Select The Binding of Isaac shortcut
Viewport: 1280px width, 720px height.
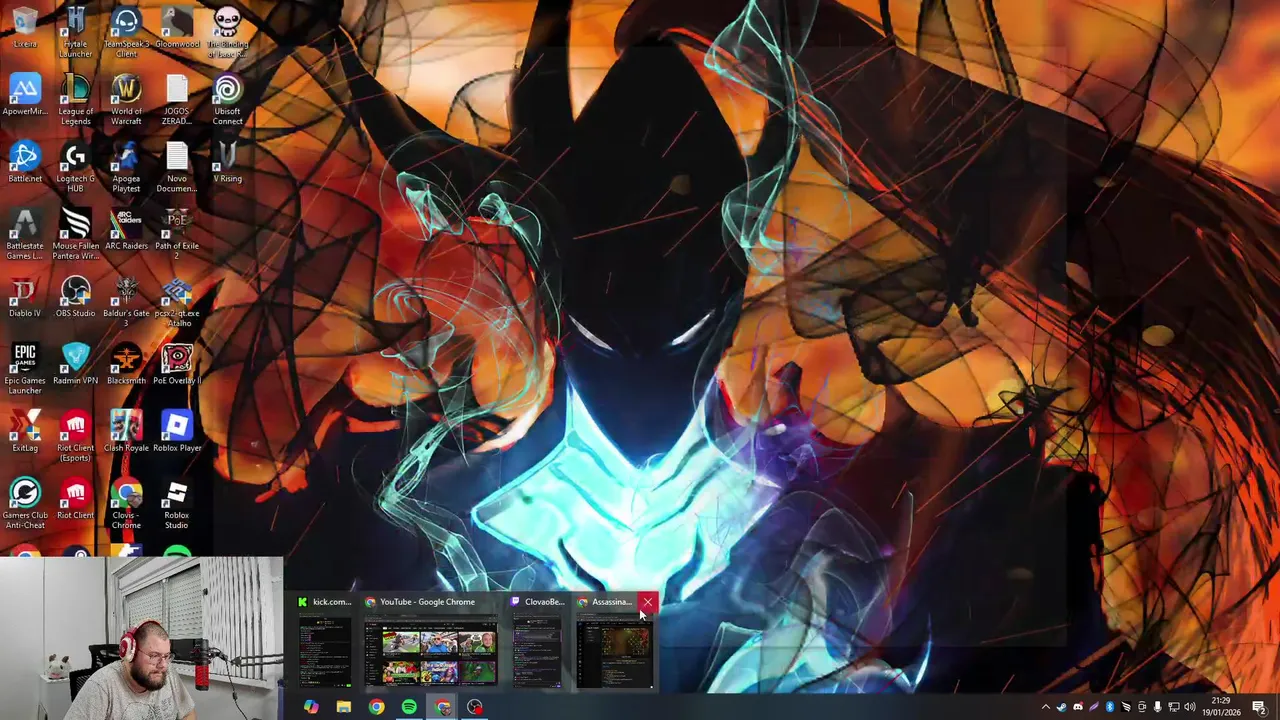227,30
